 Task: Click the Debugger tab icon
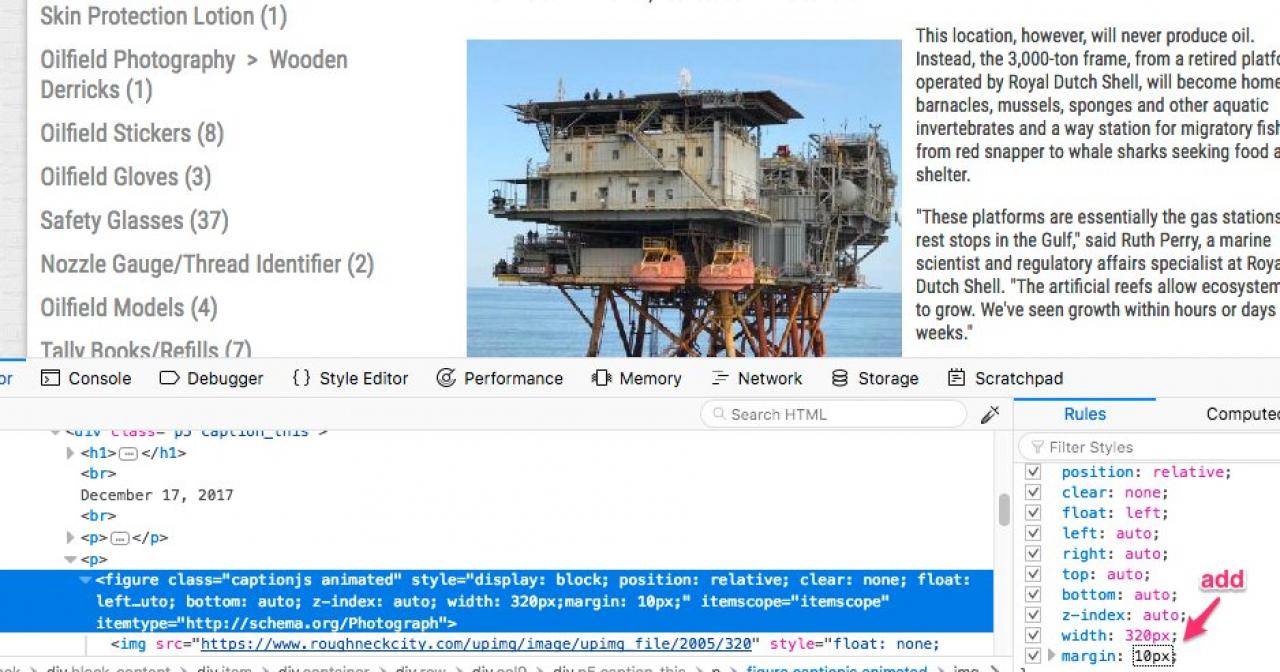[169, 378]
